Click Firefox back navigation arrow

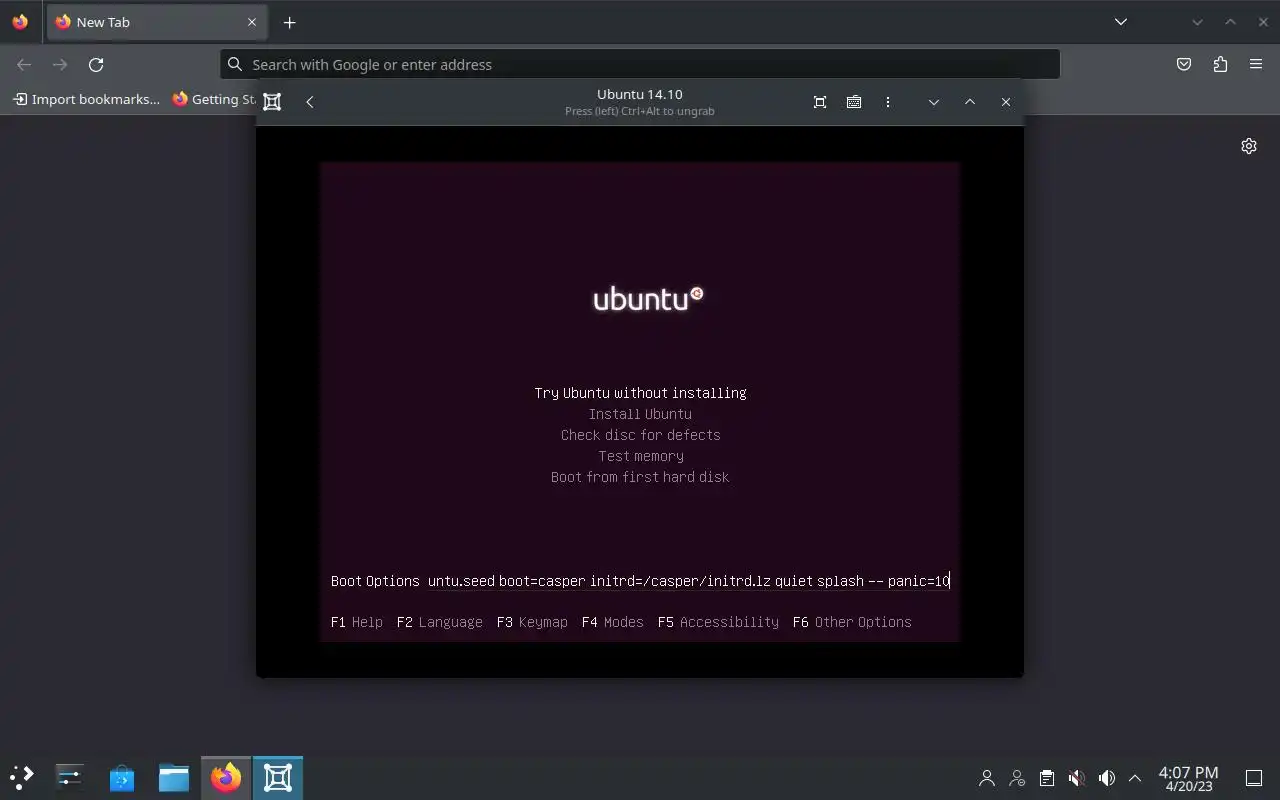coord(24,64)
